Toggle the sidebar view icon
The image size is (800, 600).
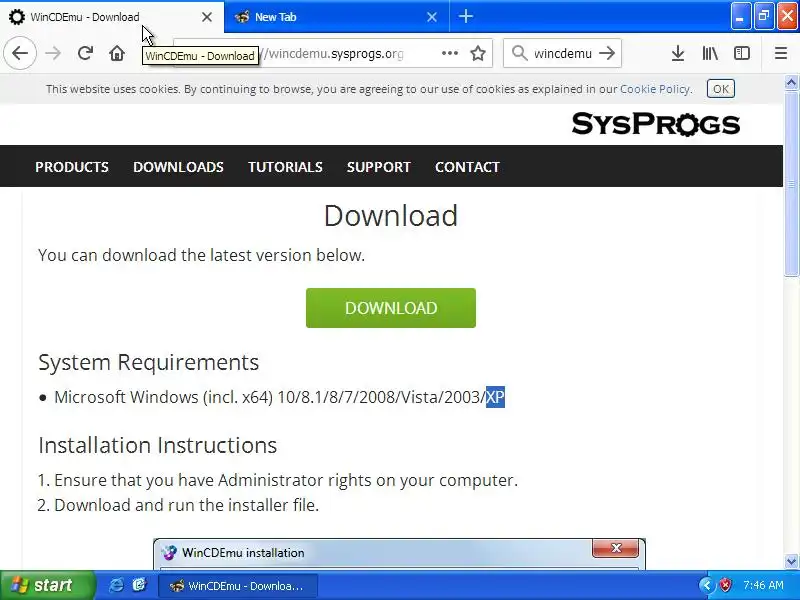742,53
